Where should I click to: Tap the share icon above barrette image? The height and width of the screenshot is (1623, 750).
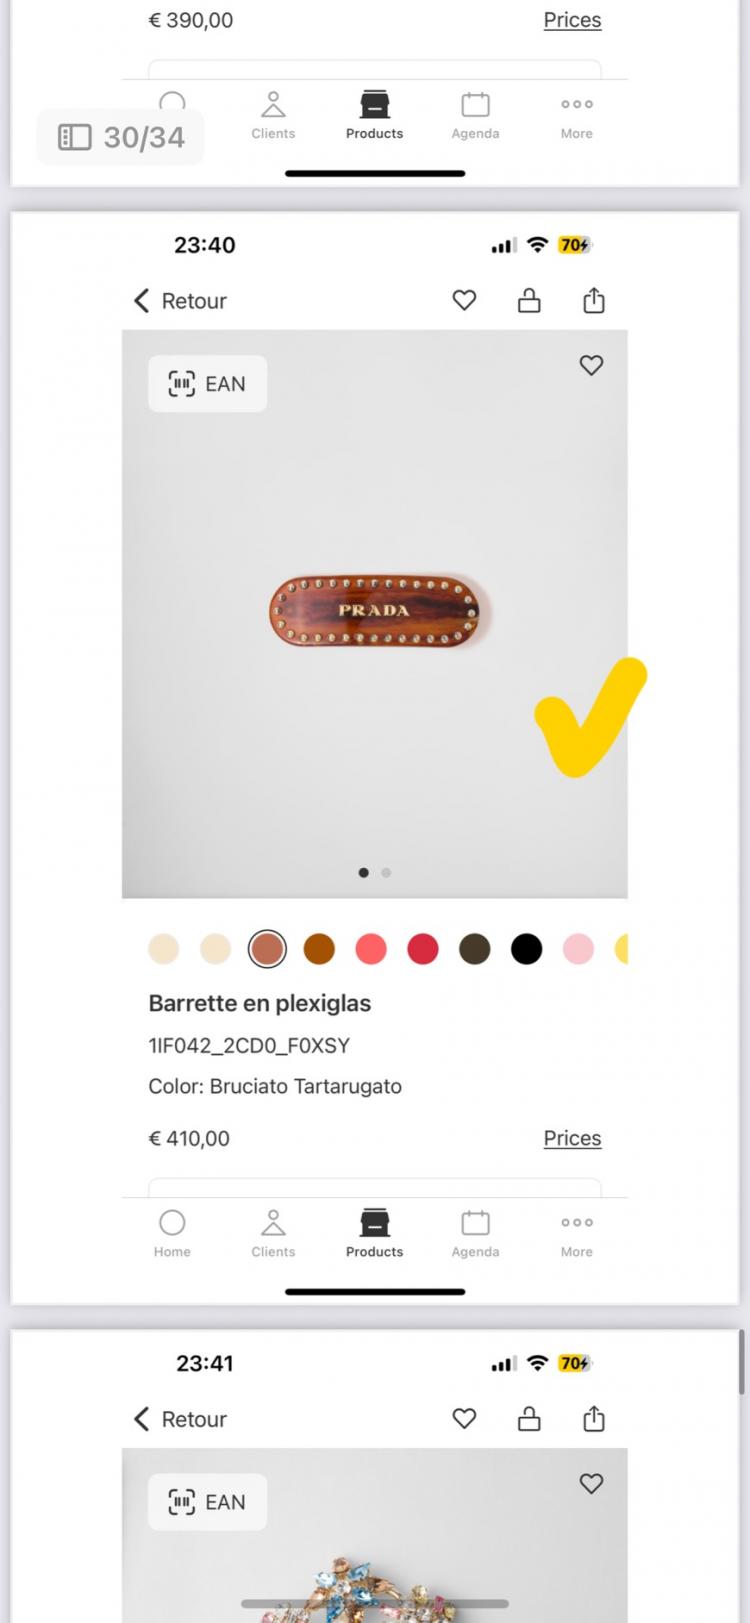tap(594, 300)
